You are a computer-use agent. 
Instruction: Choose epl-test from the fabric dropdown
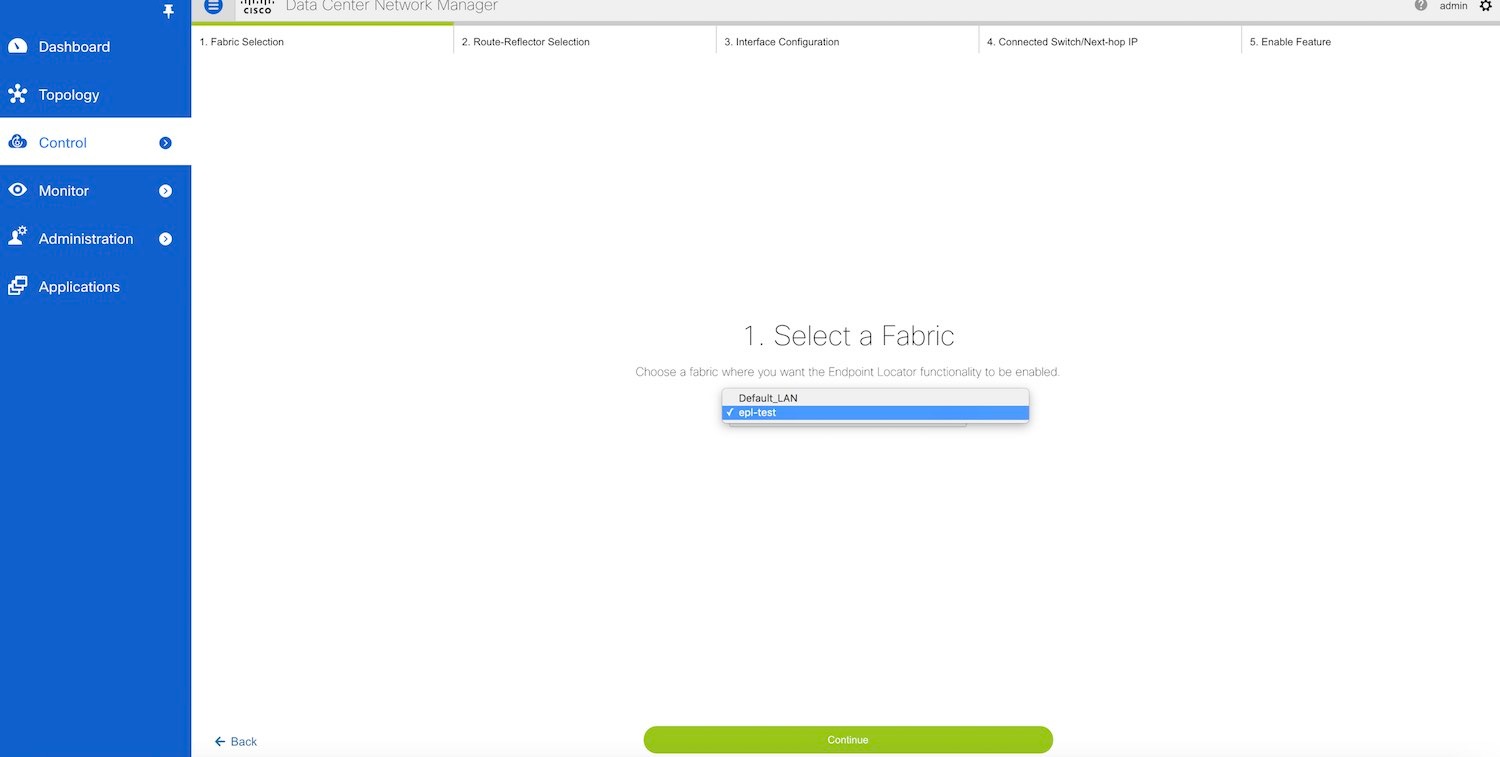coord(875,413)
